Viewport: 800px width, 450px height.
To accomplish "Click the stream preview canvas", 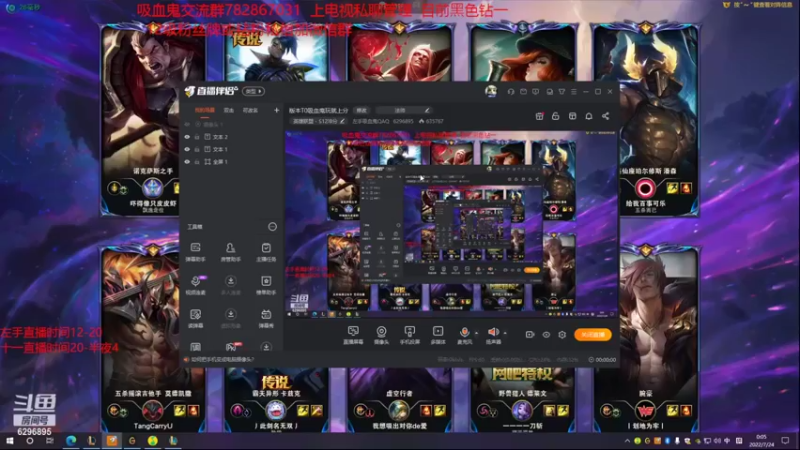I will pos(451,224).
